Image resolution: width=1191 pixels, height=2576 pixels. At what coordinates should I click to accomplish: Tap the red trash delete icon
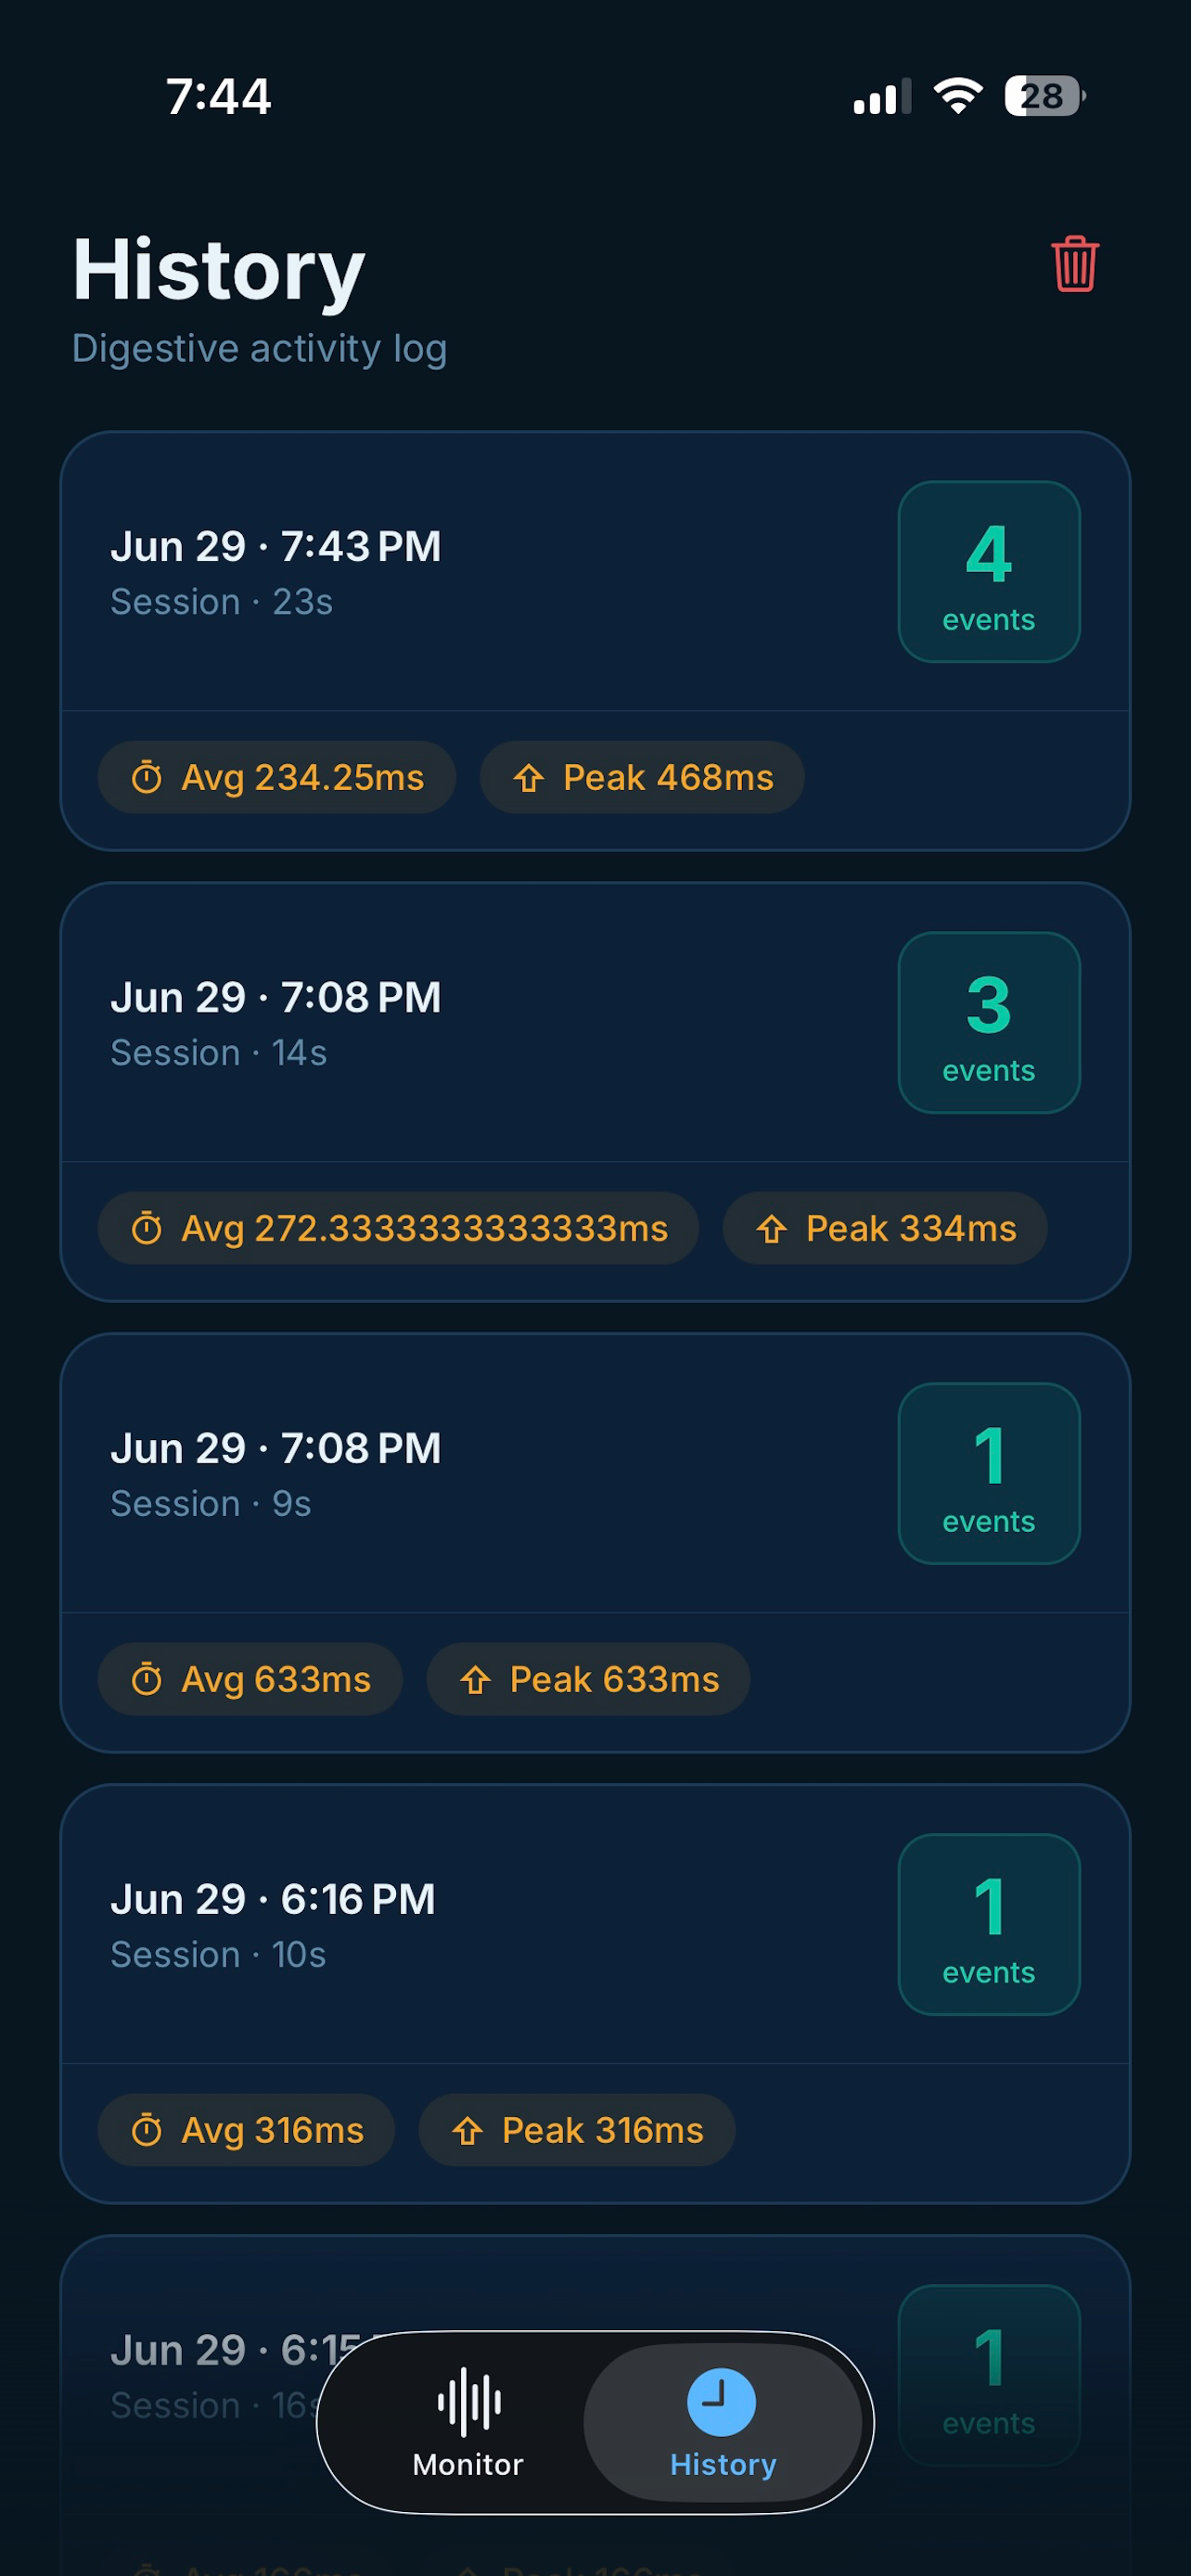tap(1075, 264)
